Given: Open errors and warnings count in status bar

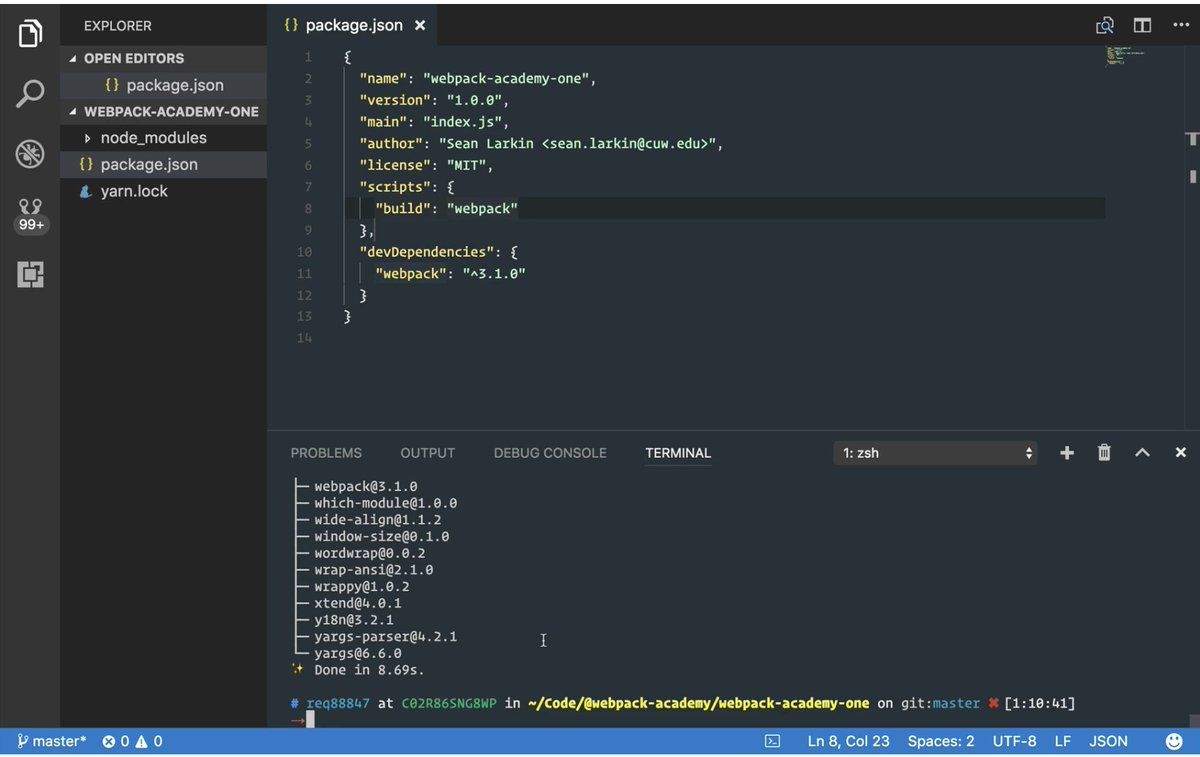Looking at the screenshot, I should click(x=132, y=741).
